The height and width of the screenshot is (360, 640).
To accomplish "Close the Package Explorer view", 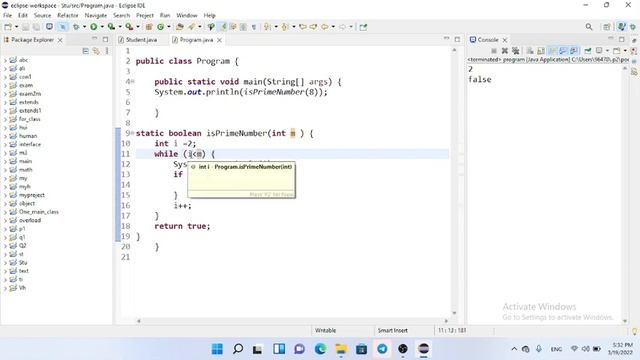I will pos(60,40).
